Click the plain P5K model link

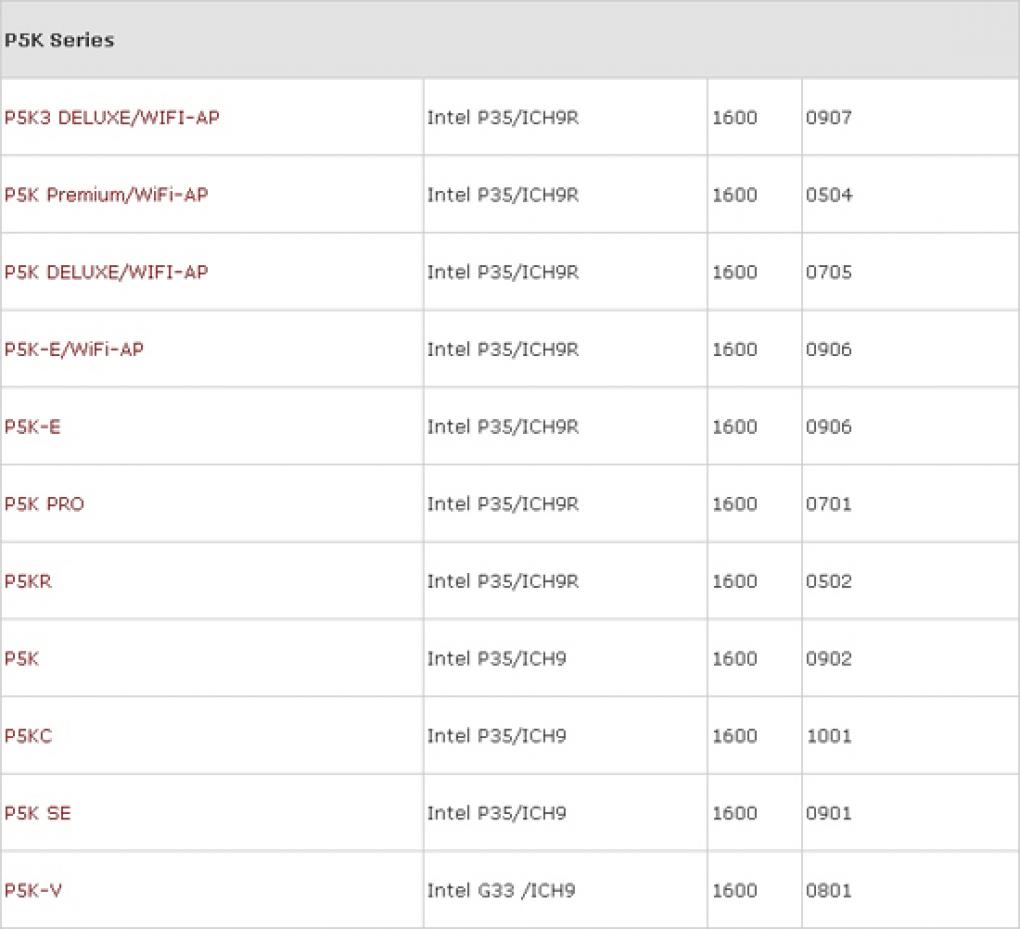(x=21, y=658)
